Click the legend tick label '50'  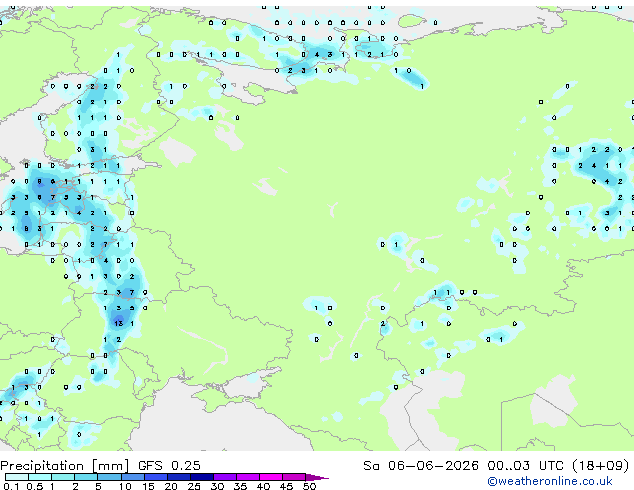309,486
